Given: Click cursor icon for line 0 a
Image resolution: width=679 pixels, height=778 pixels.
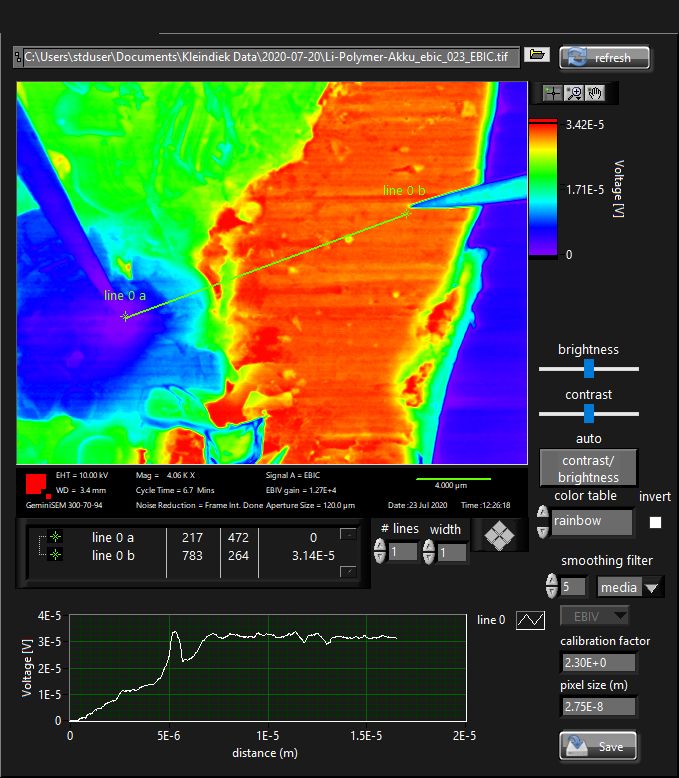Looking at the screenshot, I should point(56,538).
